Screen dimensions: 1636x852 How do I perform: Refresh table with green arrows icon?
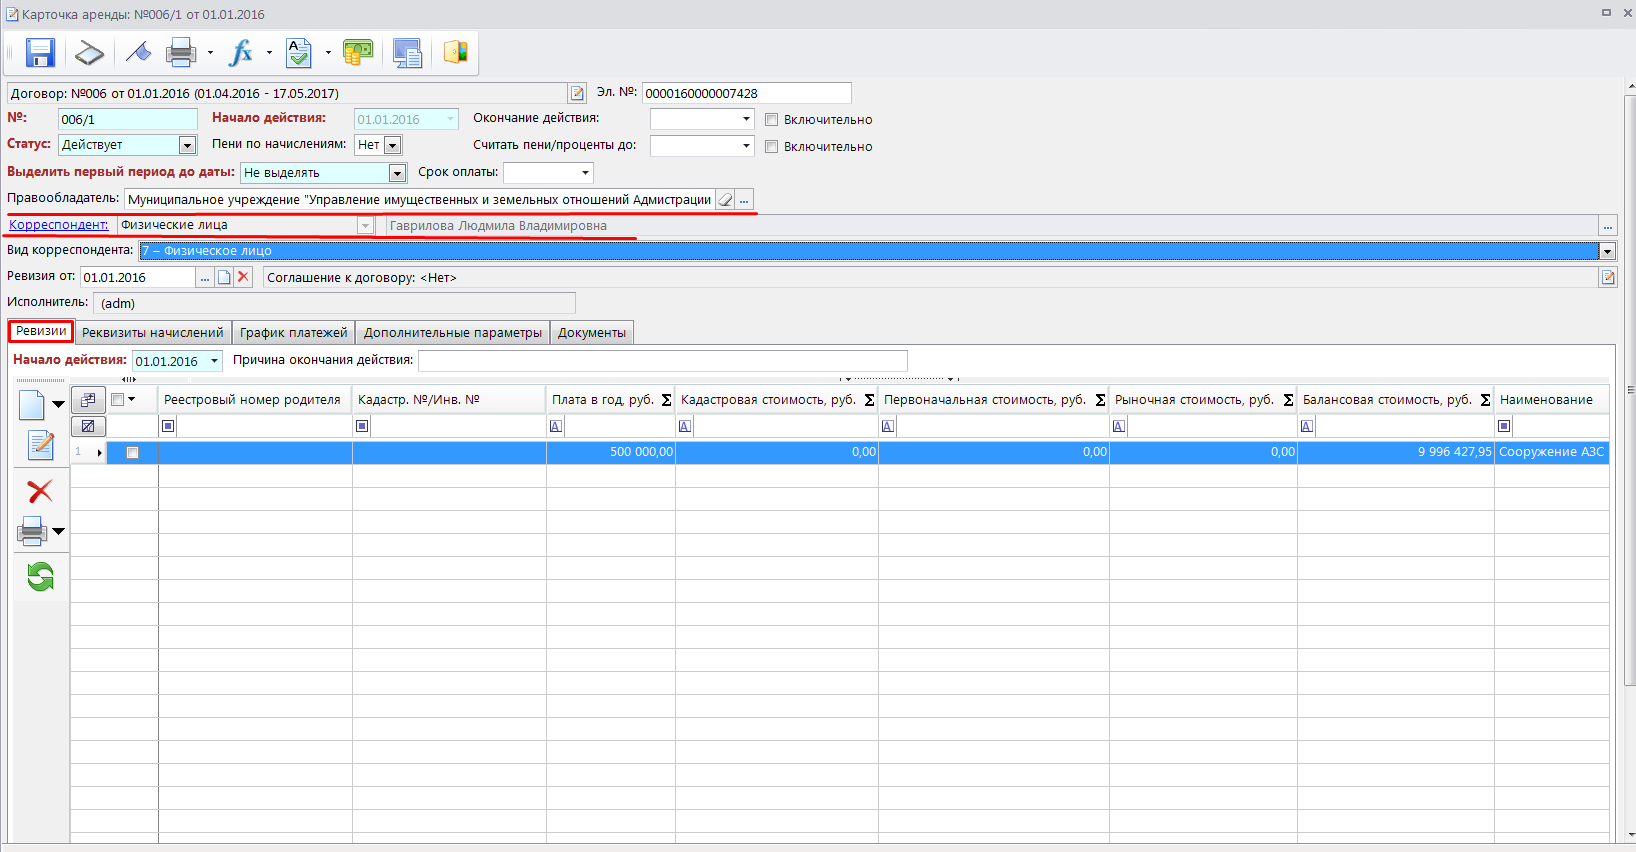click(40, 576)
